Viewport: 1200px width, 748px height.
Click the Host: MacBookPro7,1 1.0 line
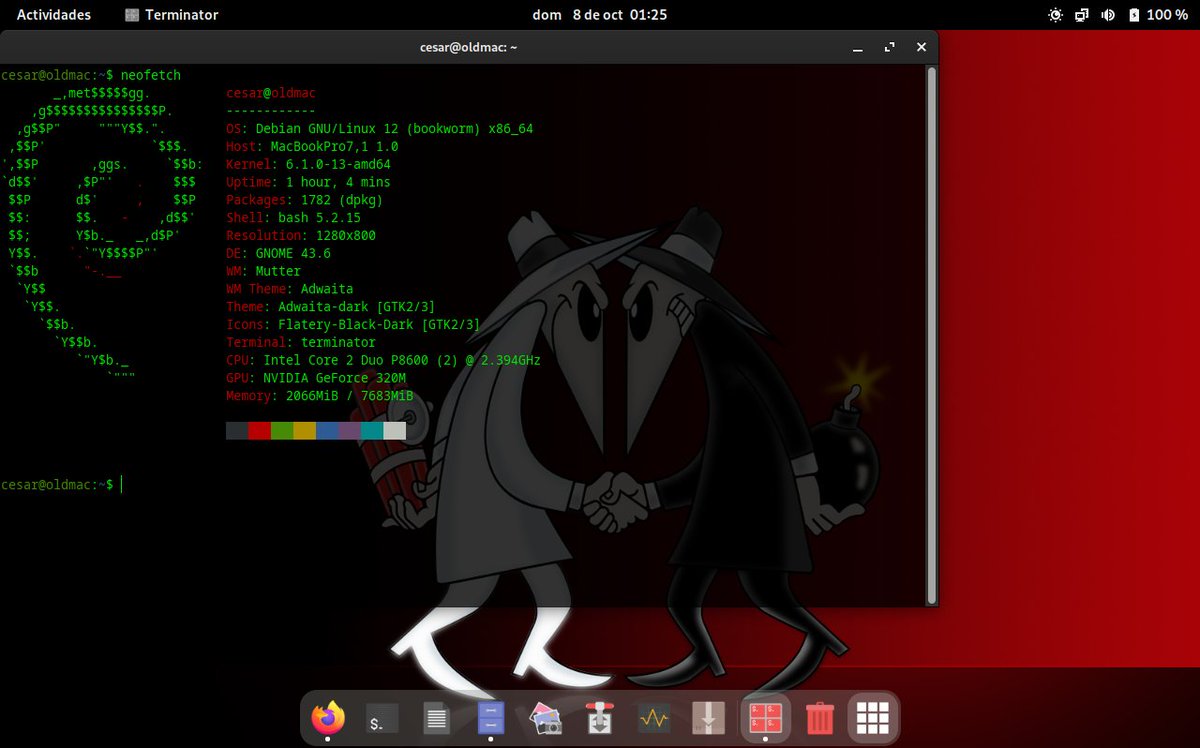(x=312, y=147)
